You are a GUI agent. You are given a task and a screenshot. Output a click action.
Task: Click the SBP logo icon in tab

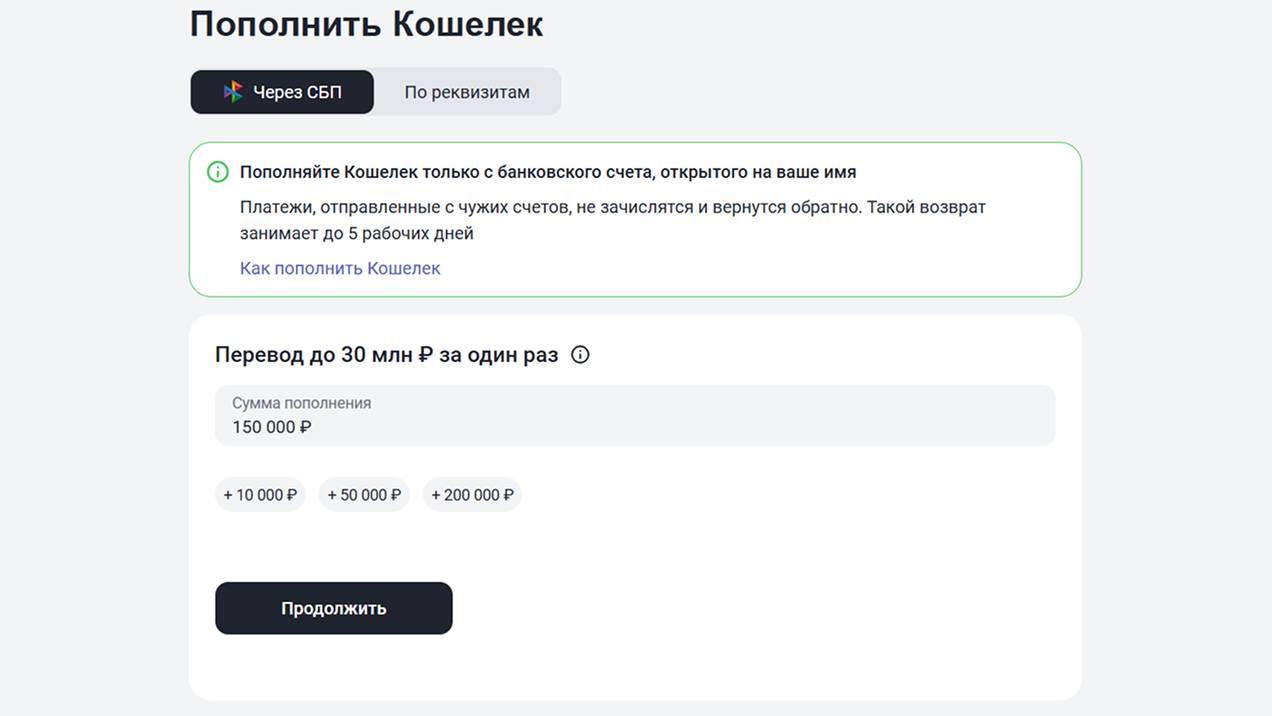tap(233, 92)
